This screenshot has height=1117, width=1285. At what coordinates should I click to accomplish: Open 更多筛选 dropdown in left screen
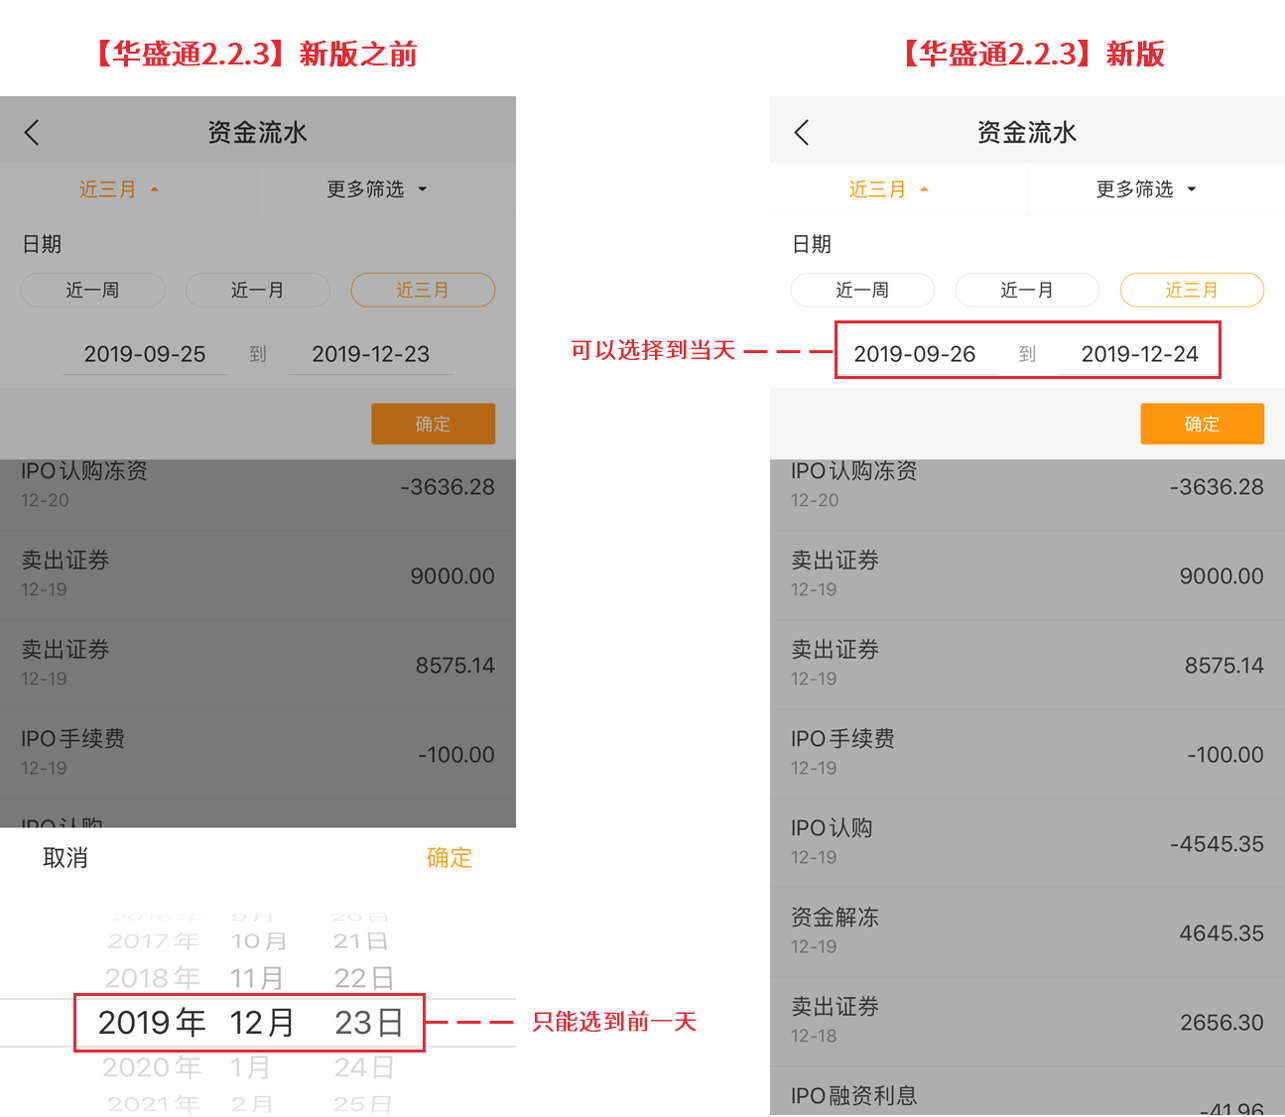377,189
